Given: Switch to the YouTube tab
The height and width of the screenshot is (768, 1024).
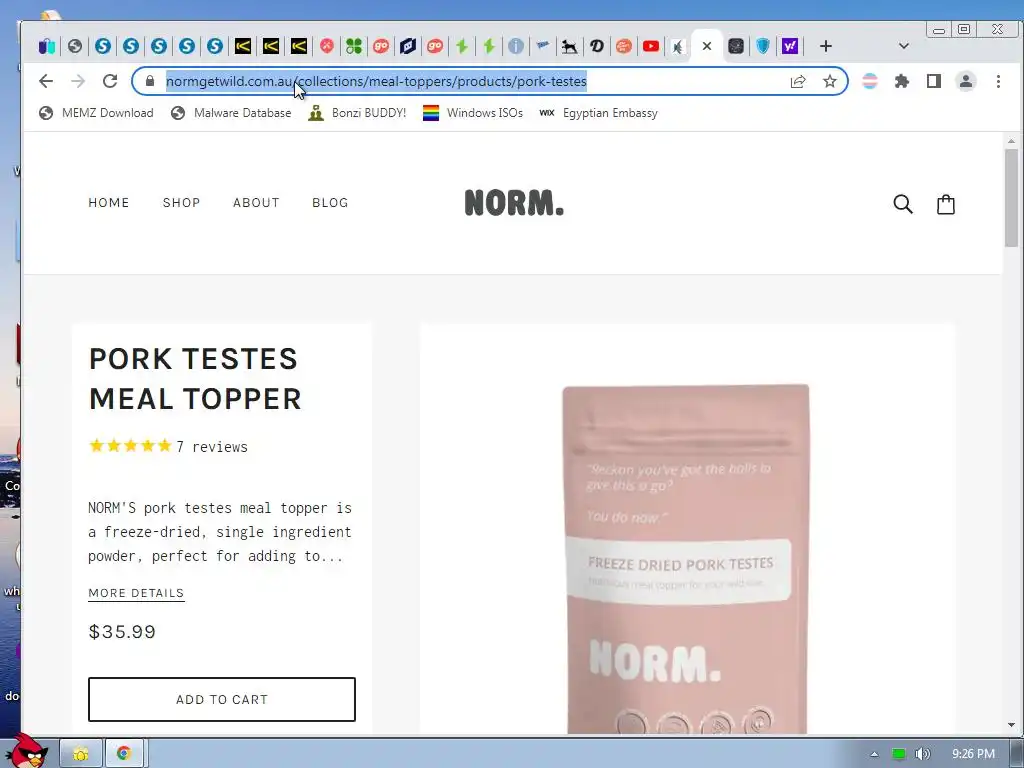Looking at the screenshot, I should [x=651, y=46].
